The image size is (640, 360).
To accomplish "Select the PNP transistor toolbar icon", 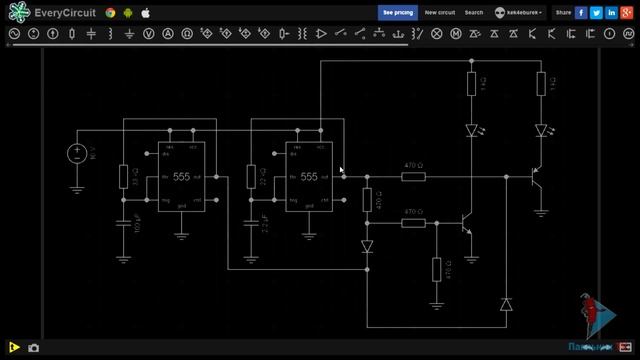I will pyautogui.click(x=551, y=33).
